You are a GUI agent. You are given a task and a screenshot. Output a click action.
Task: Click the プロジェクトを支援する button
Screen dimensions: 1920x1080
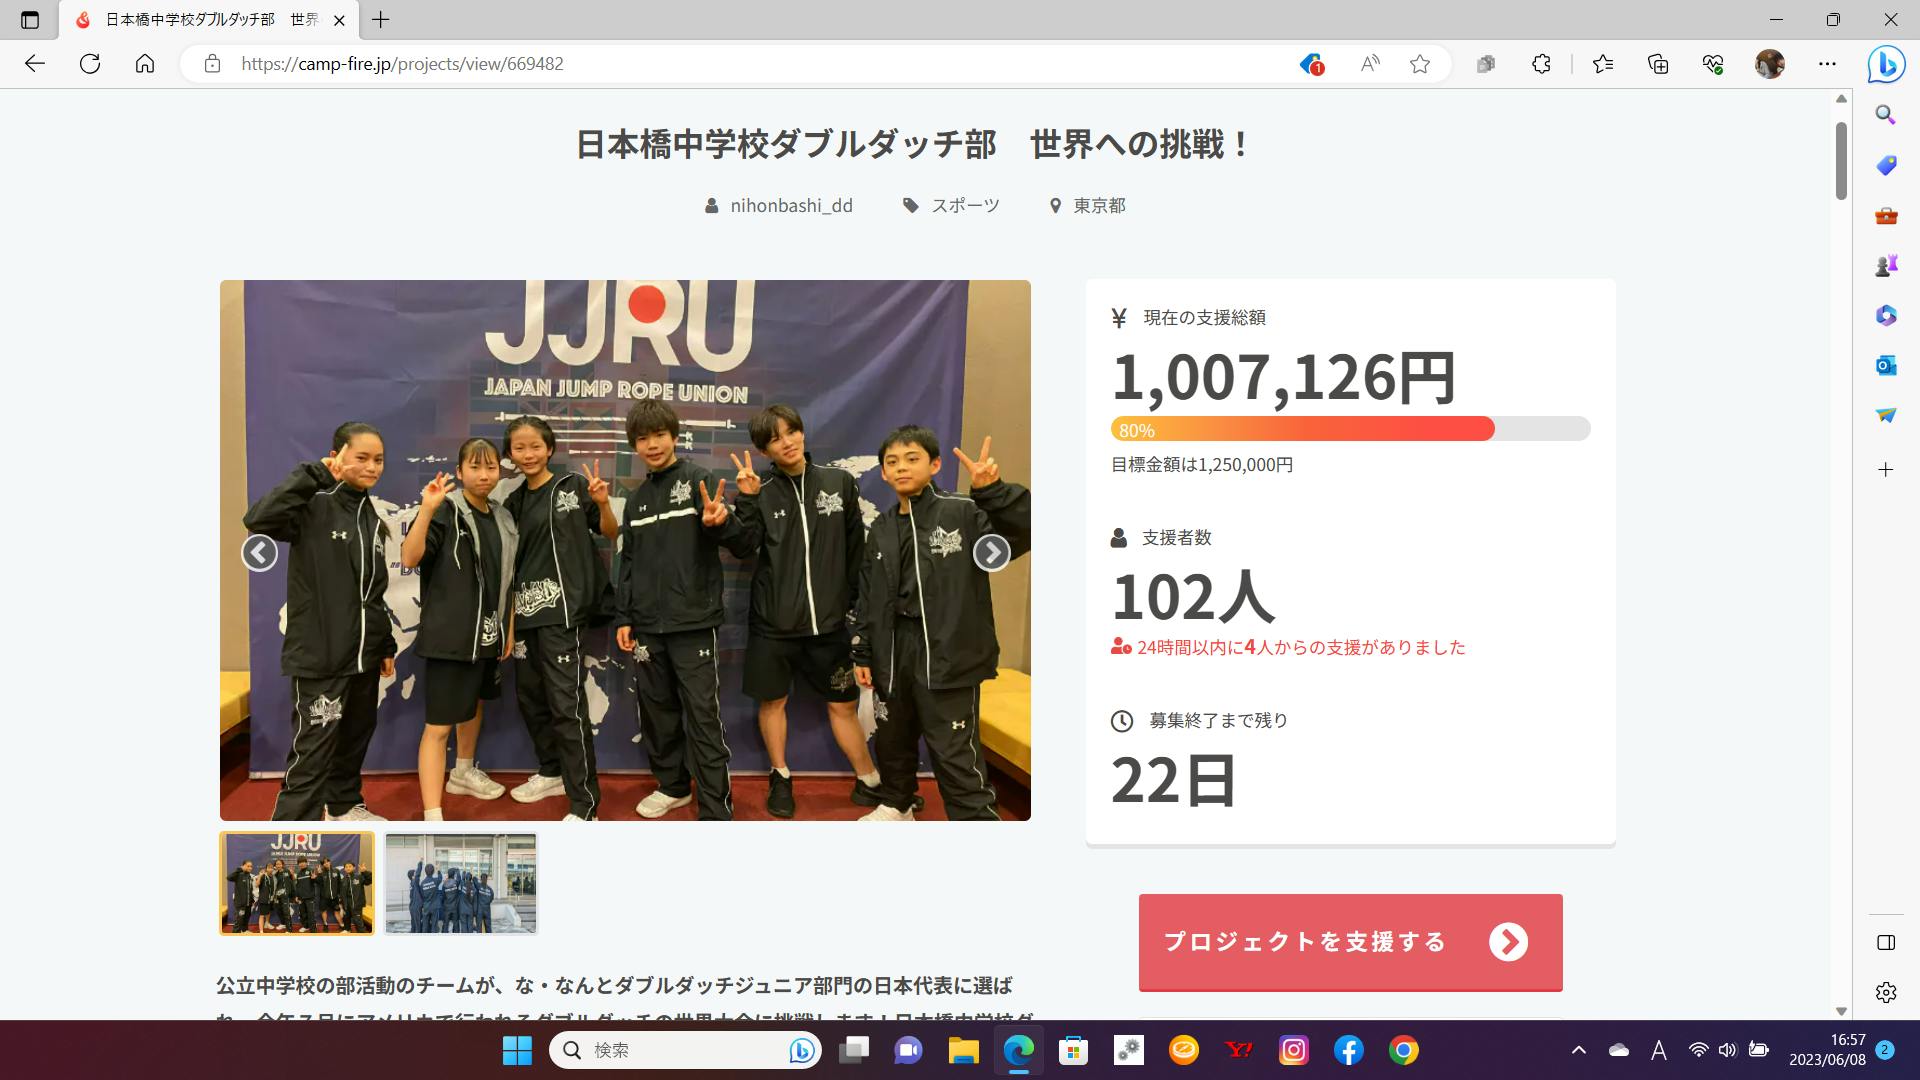pos(1350,942)
